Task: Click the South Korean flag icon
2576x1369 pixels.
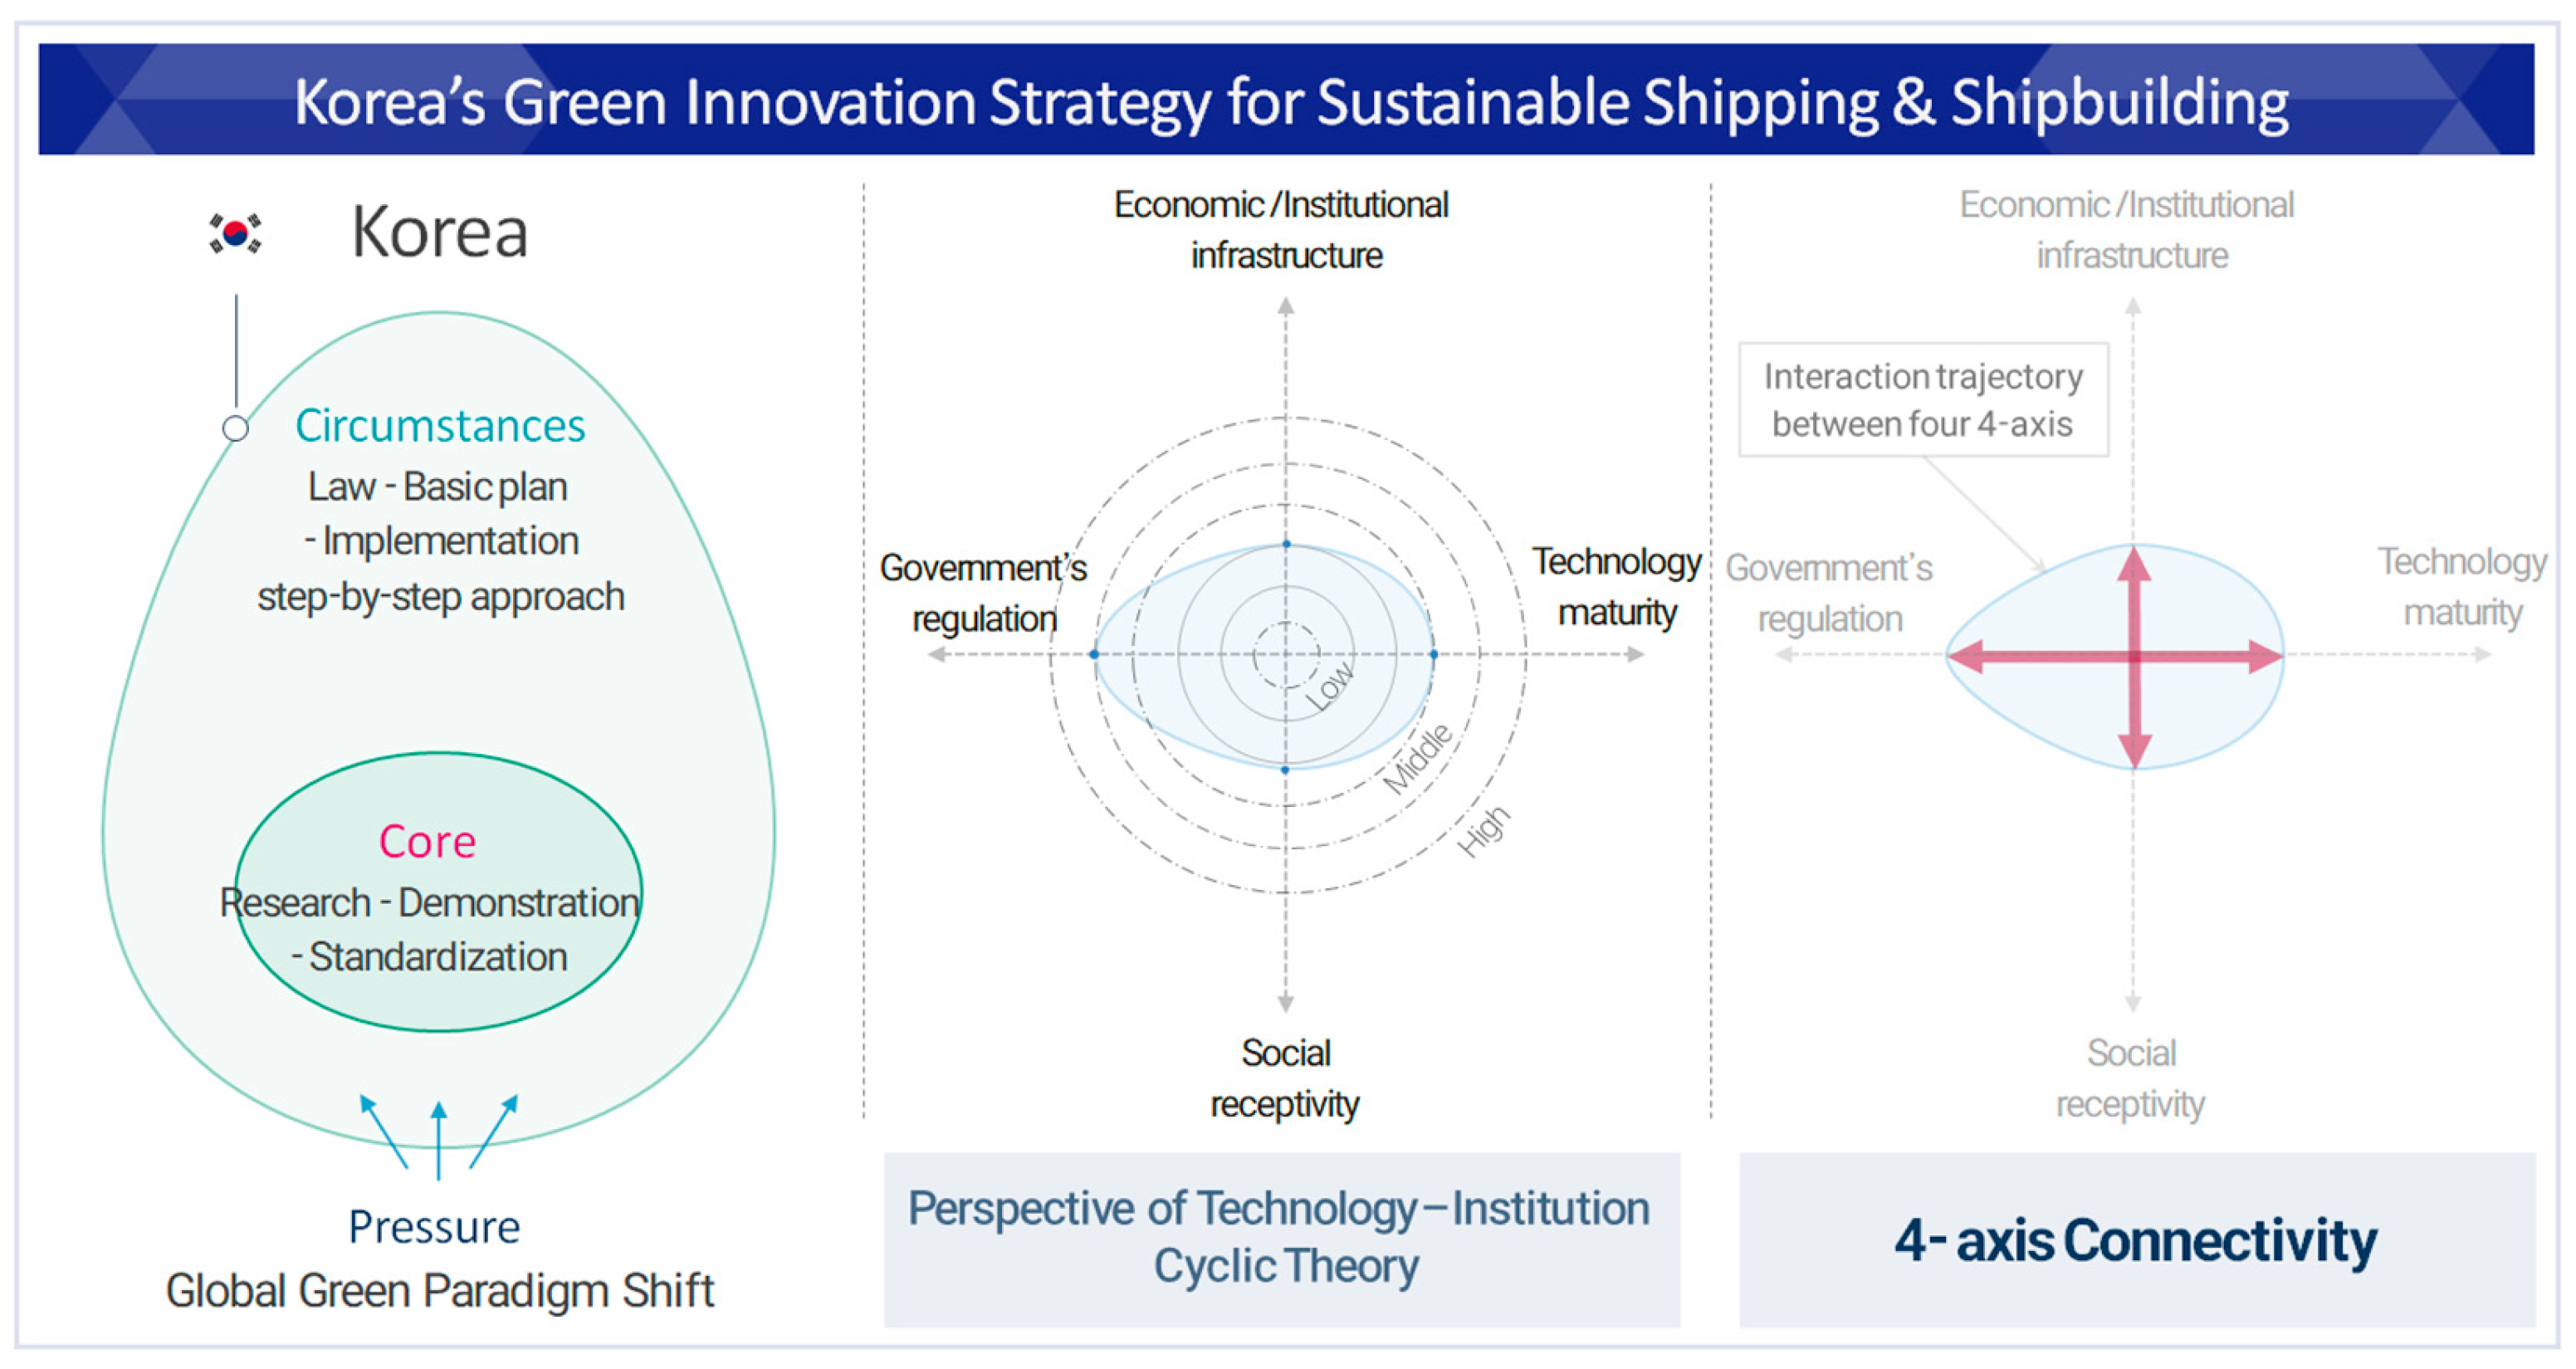Action: pos(235,233)
